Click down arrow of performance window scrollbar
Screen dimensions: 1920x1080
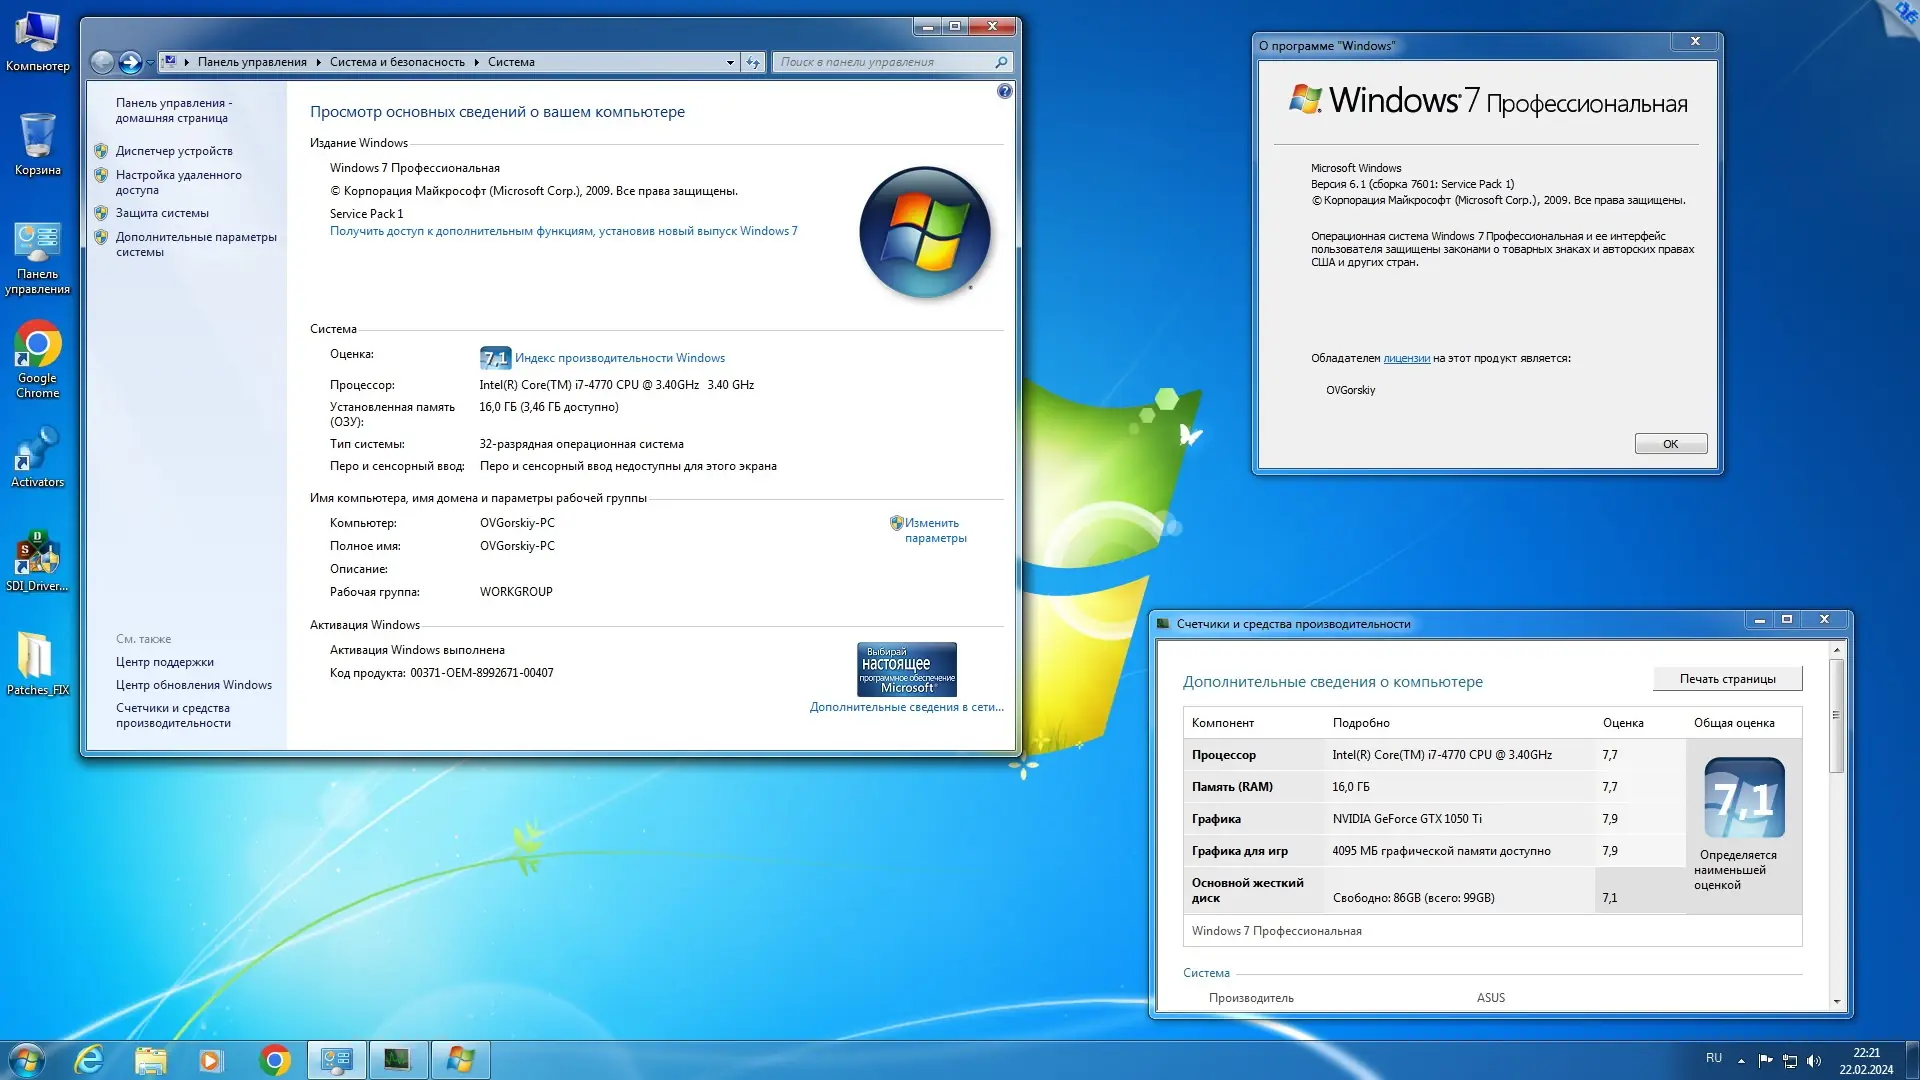[x=1836, y=1001]
